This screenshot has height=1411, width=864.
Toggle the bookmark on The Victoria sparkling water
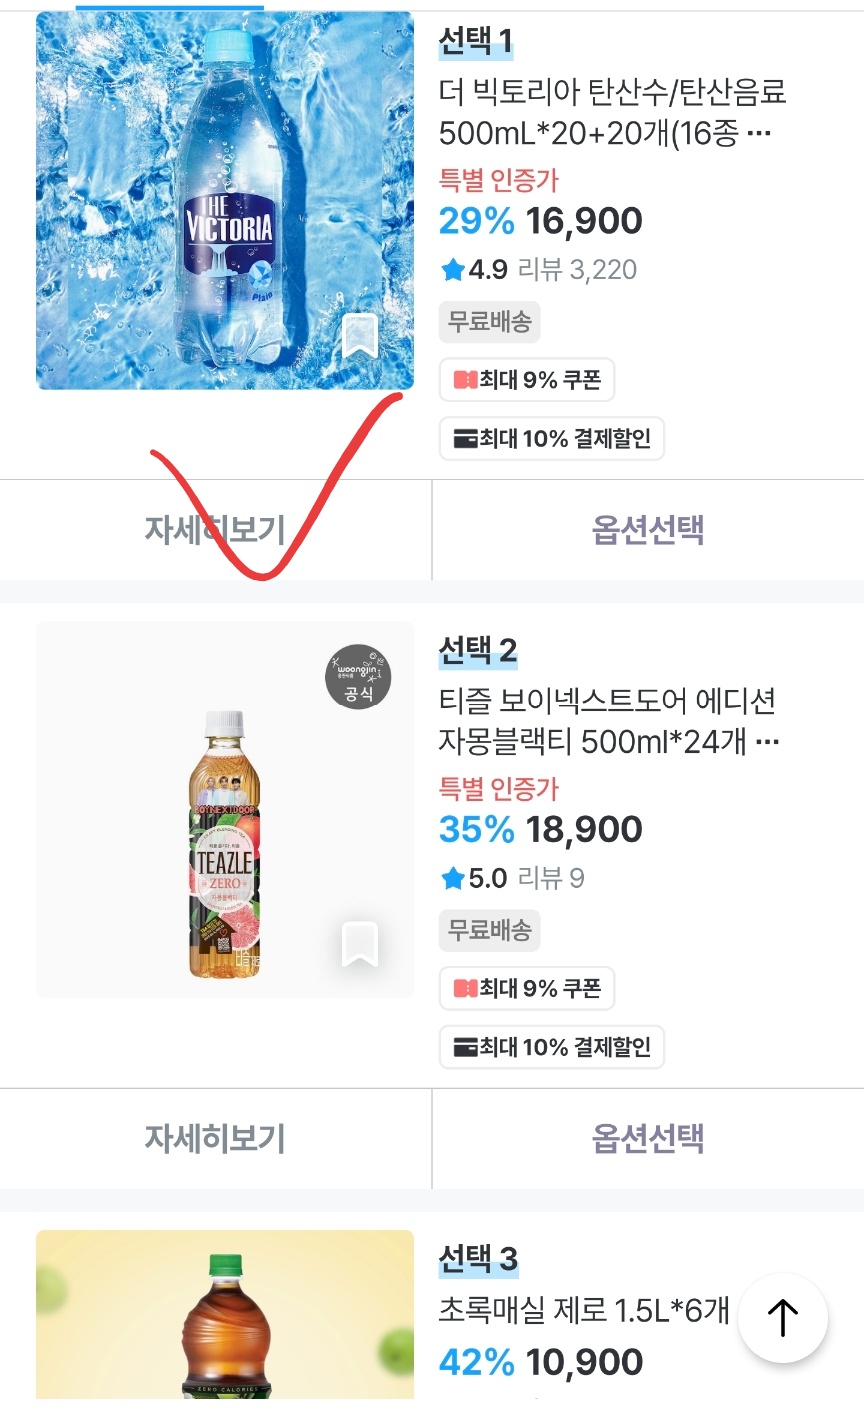(x=361, y=337)
